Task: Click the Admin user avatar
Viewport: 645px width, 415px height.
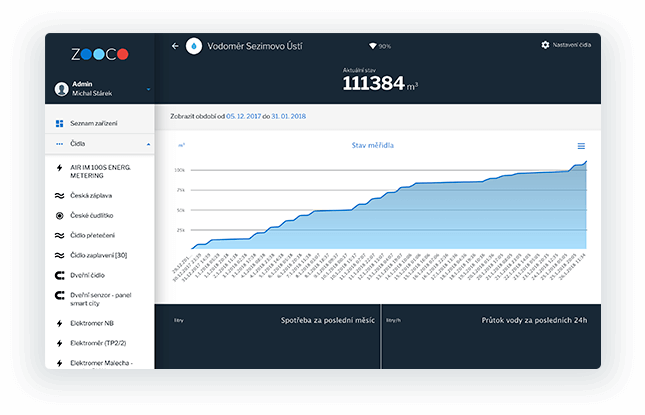Action: click(x=61, y=88)
